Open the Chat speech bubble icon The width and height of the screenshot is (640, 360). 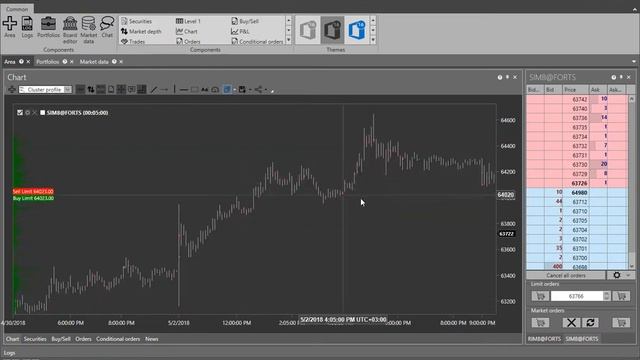107,27
